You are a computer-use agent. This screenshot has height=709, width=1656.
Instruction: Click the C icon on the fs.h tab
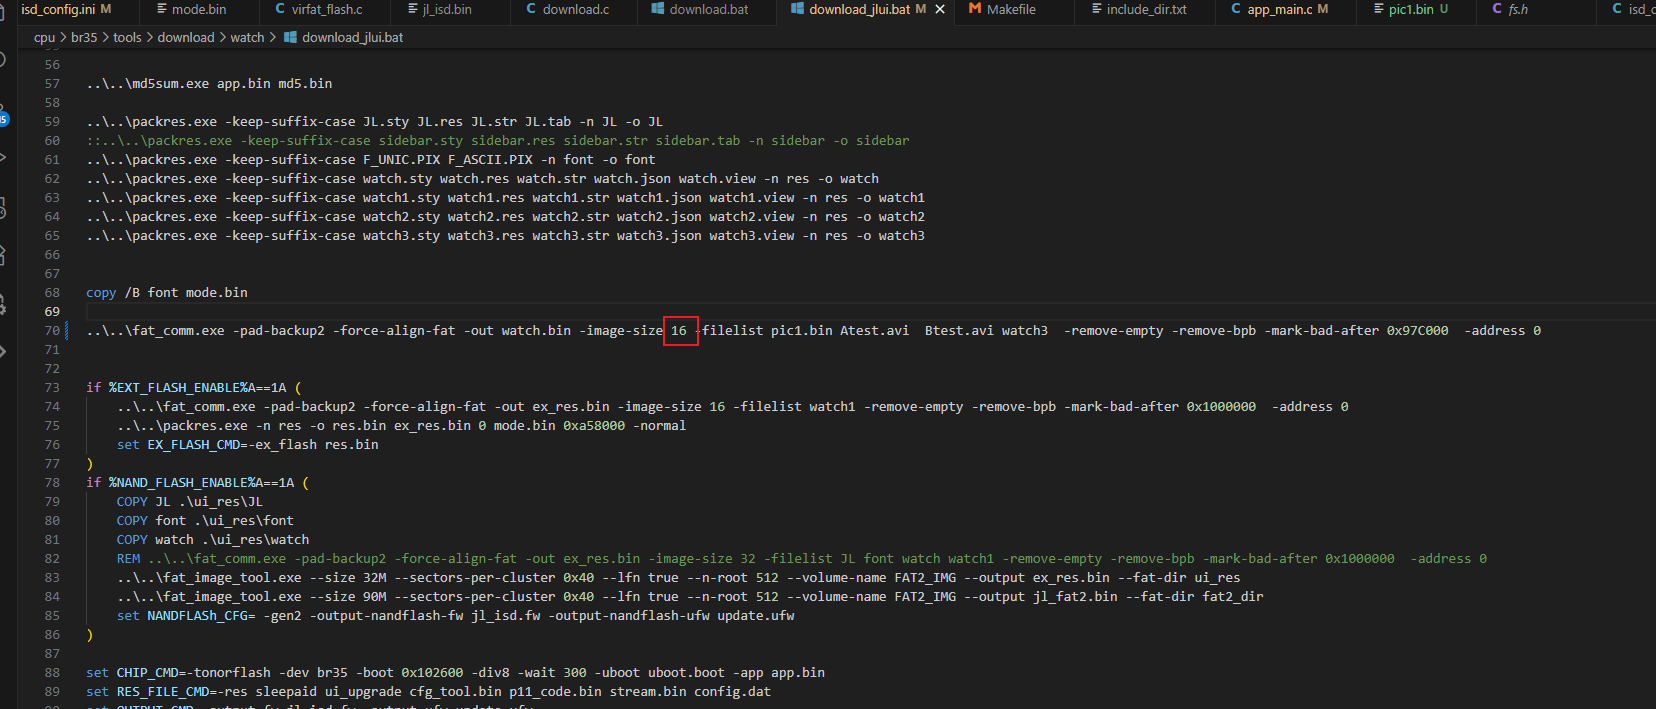[x=1497, y=9]
